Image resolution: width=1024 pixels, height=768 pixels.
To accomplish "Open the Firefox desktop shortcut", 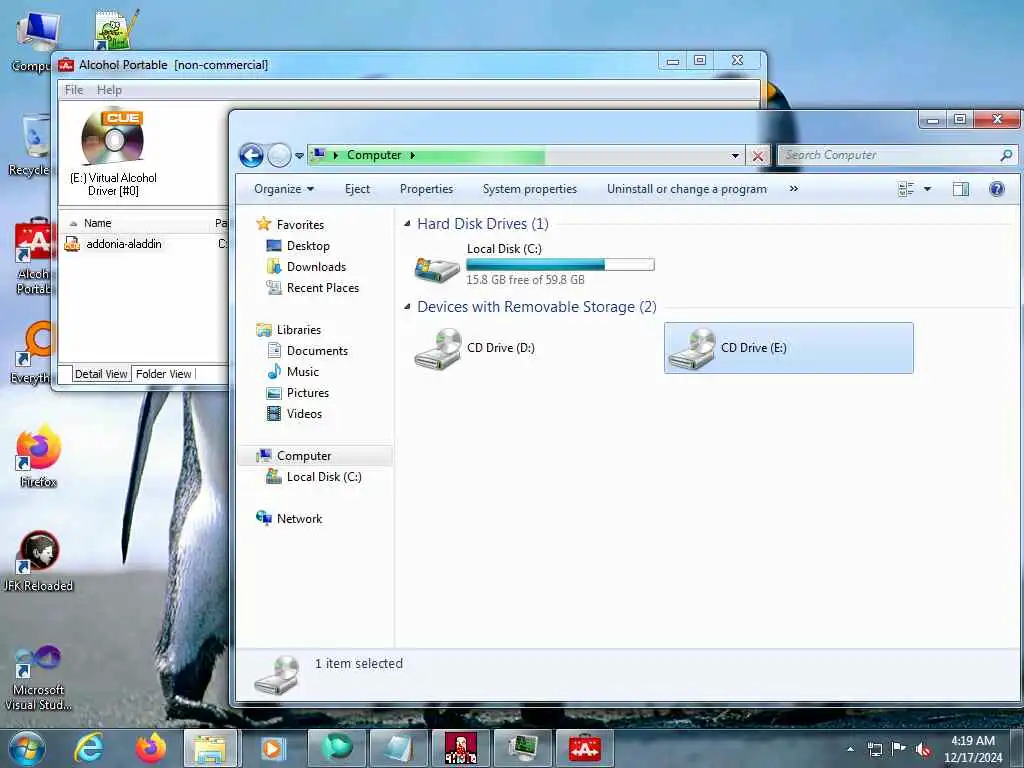I will [38, 456].
